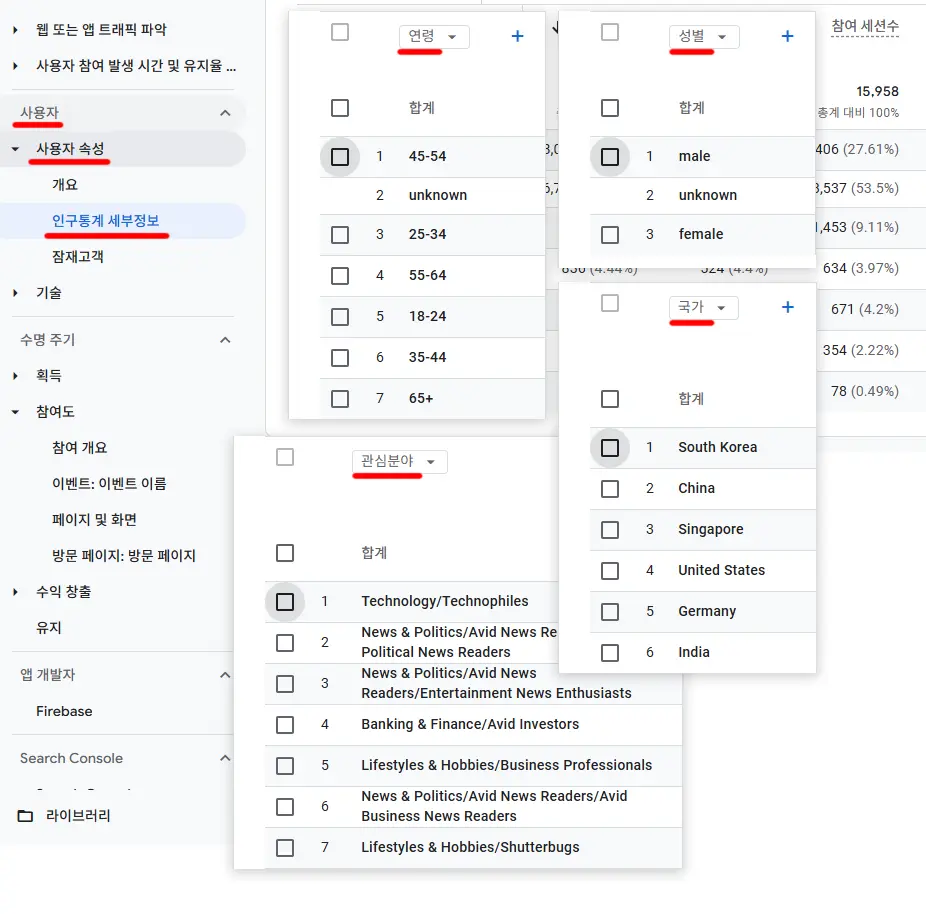Select 인구통계 세부정보 report

click(106, 221)
